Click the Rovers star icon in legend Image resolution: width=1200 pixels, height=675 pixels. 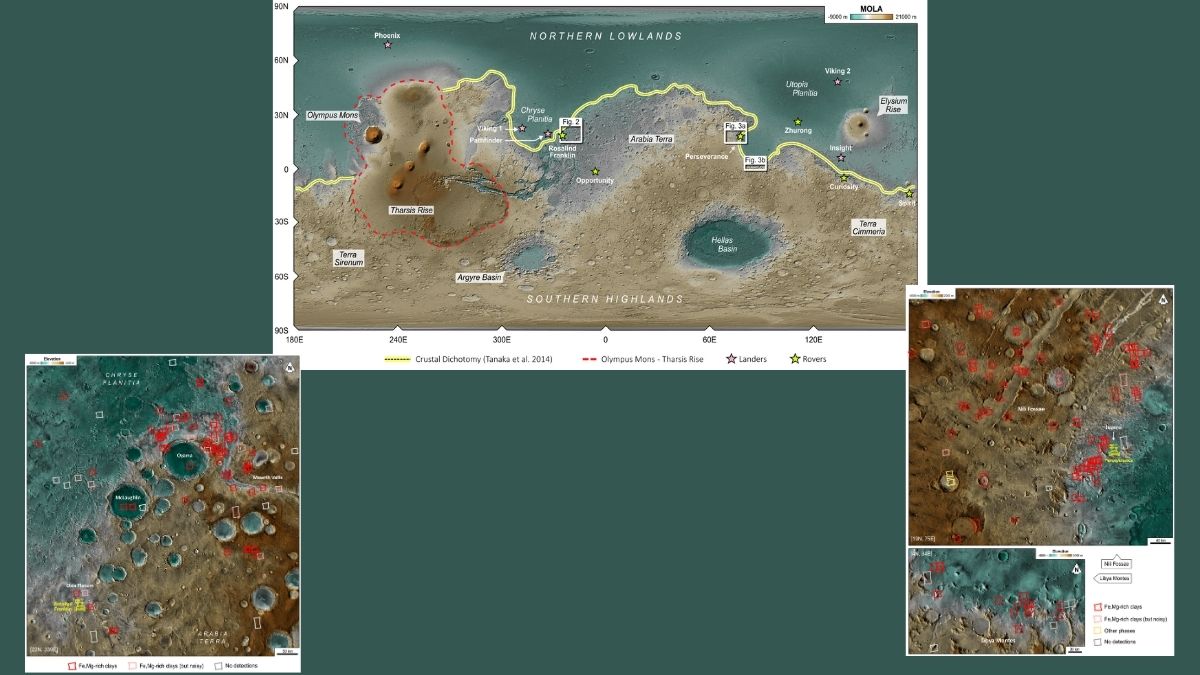[796, 359]
